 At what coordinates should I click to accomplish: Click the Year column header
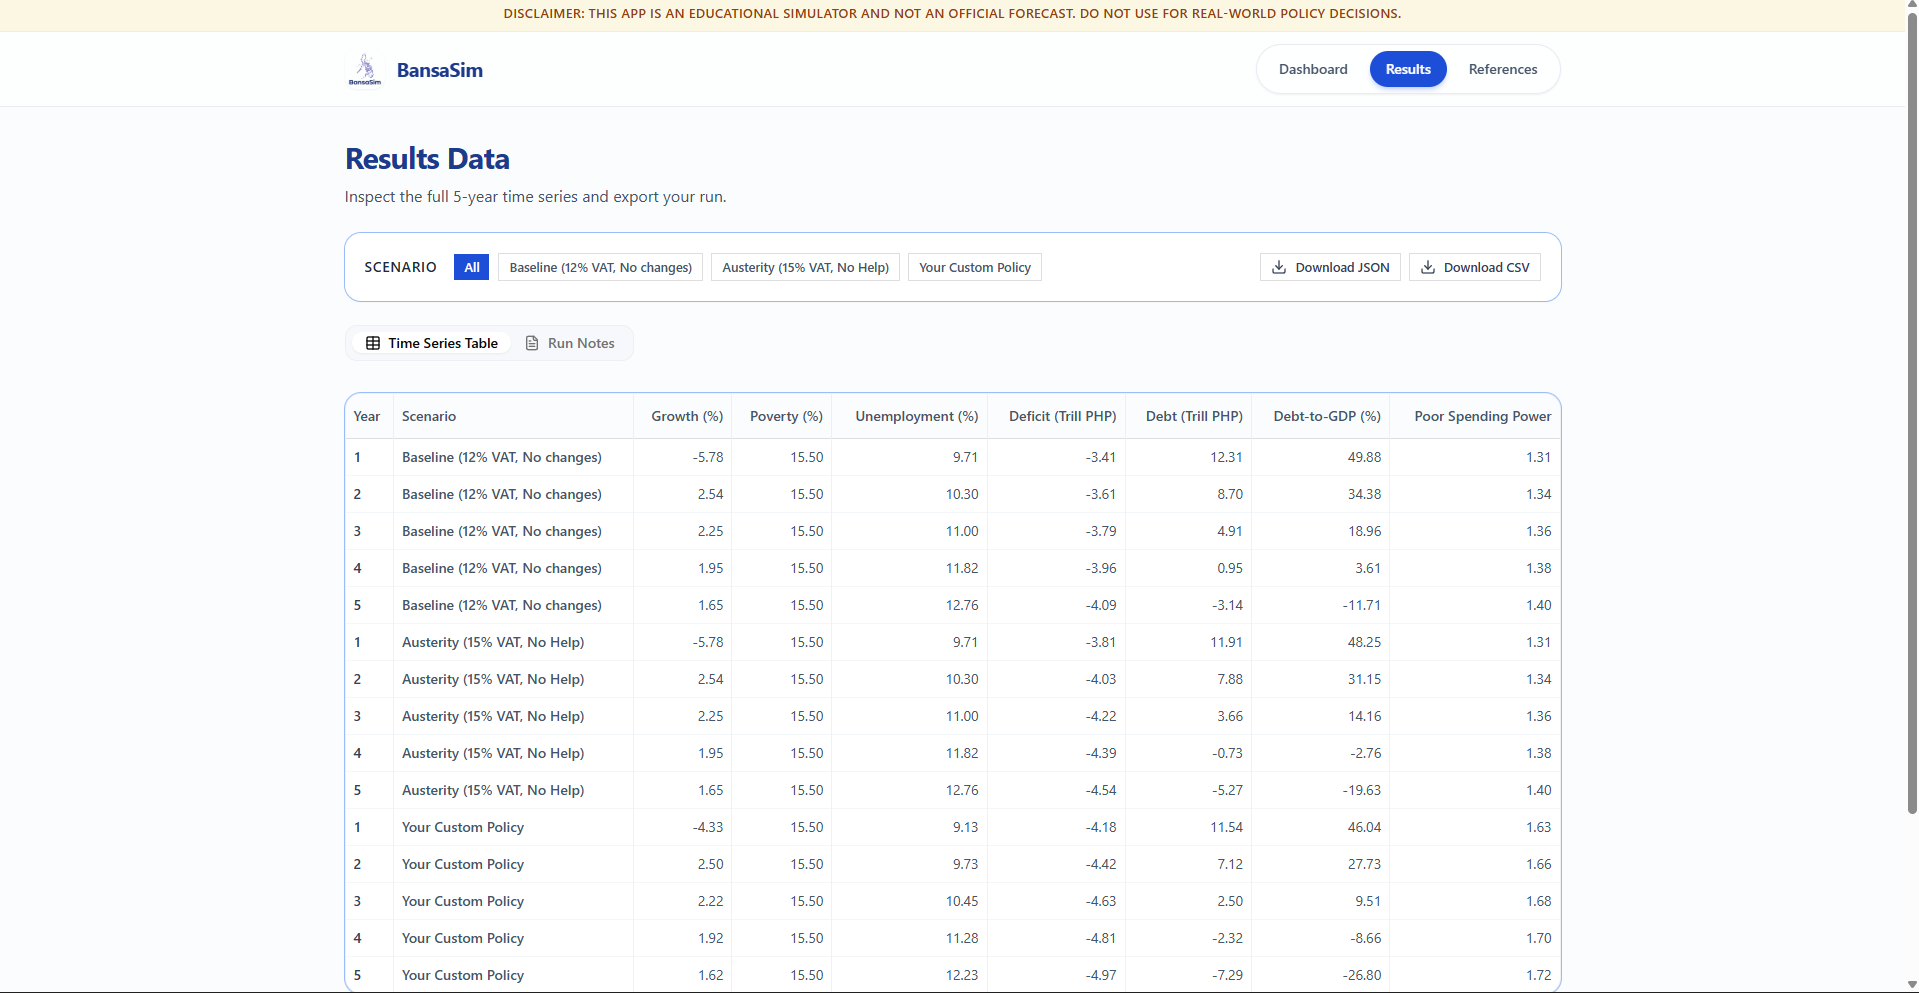367,416
